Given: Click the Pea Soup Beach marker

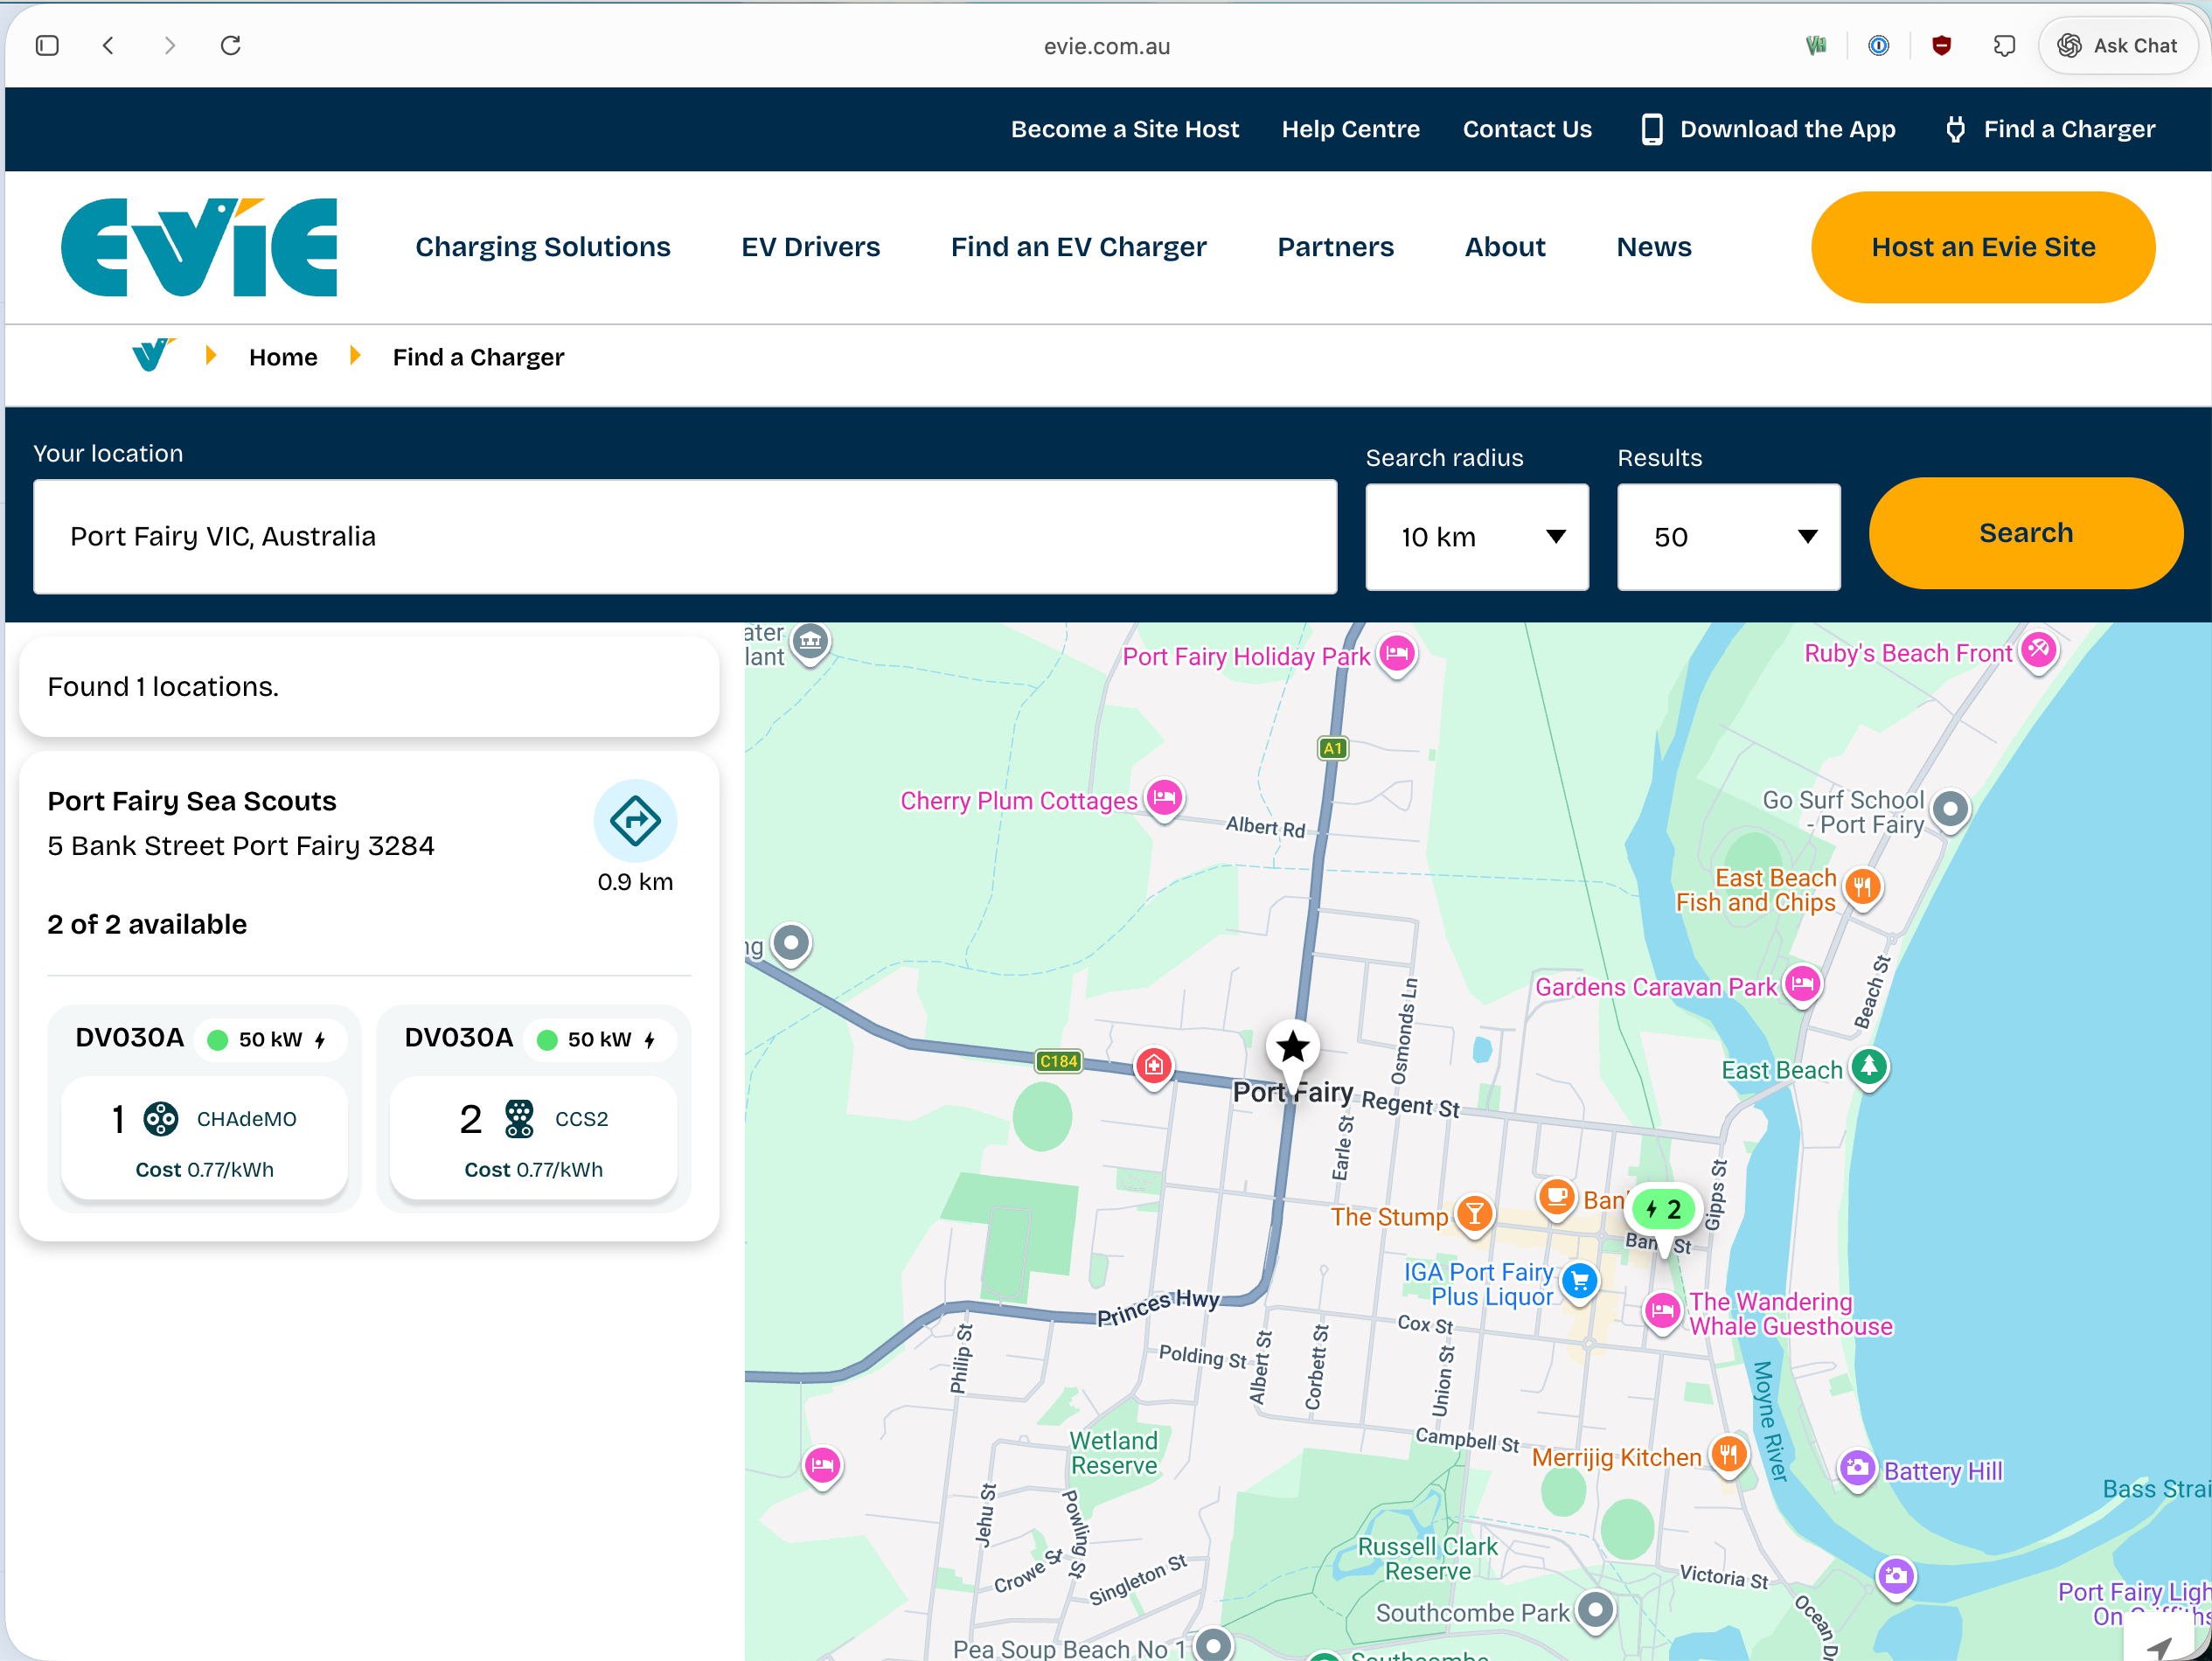Looking at the screenshot, I should coord(1214,1645).
